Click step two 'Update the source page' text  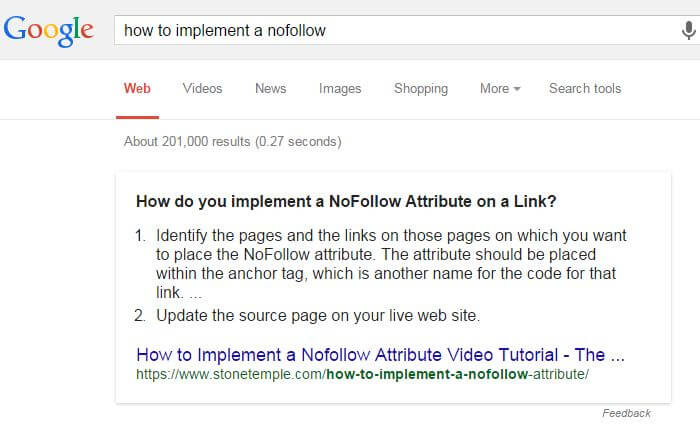point(318,316)
